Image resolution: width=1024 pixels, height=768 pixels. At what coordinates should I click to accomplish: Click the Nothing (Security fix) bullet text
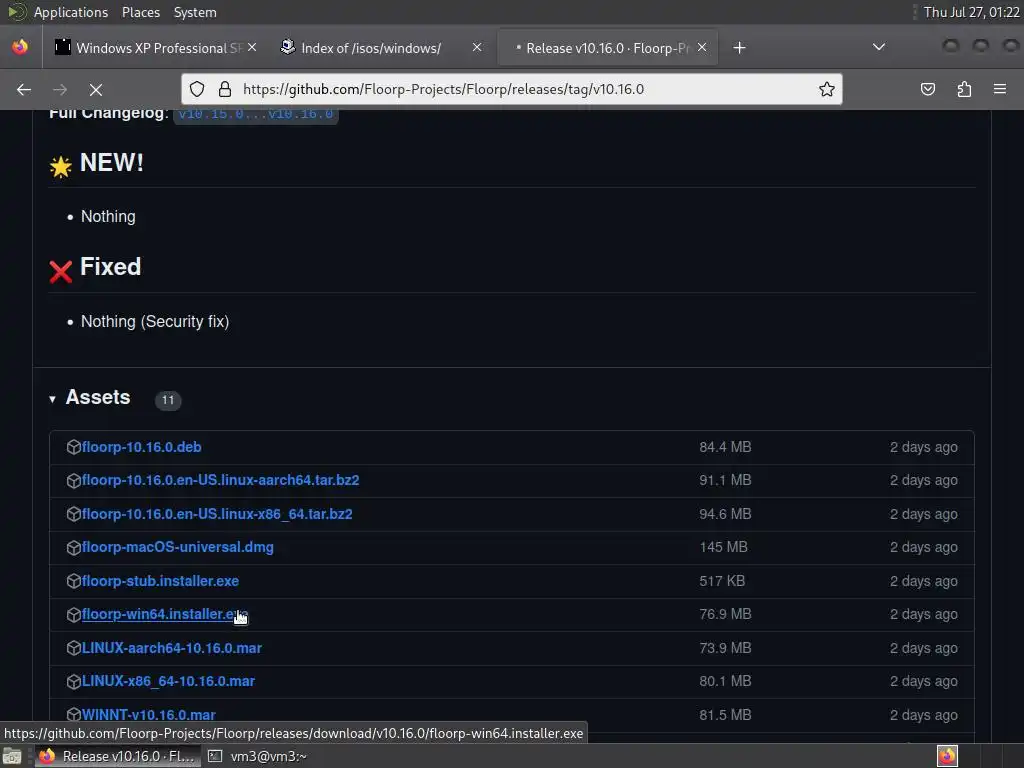(155, 321)
